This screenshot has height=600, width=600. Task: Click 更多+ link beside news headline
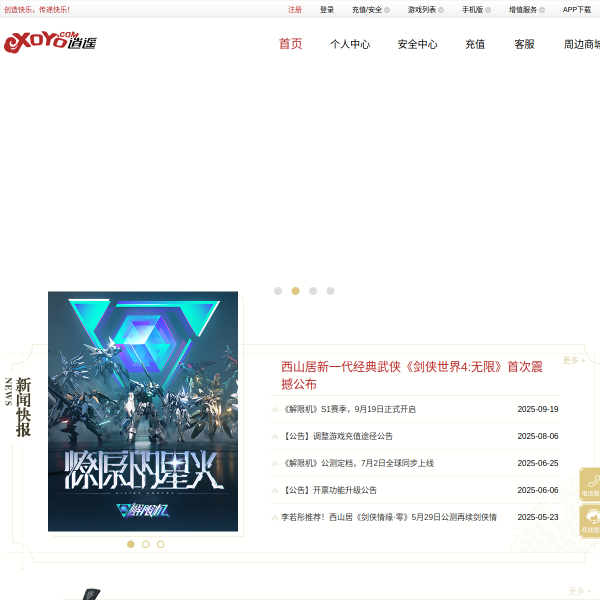pyautogui.click(x=574, y=360)
